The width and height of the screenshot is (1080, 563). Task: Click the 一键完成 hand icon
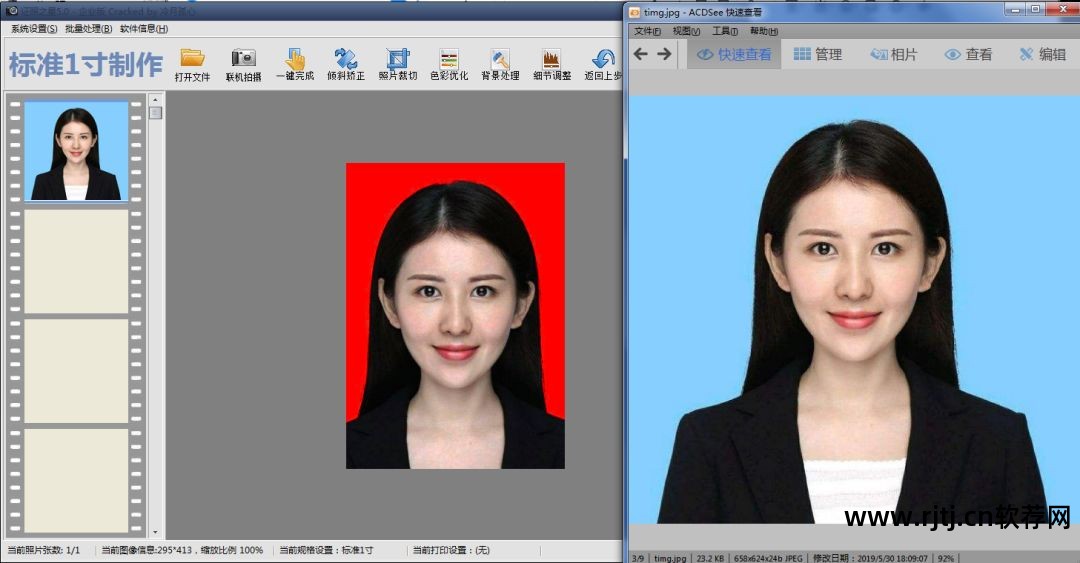pos(295,59)
